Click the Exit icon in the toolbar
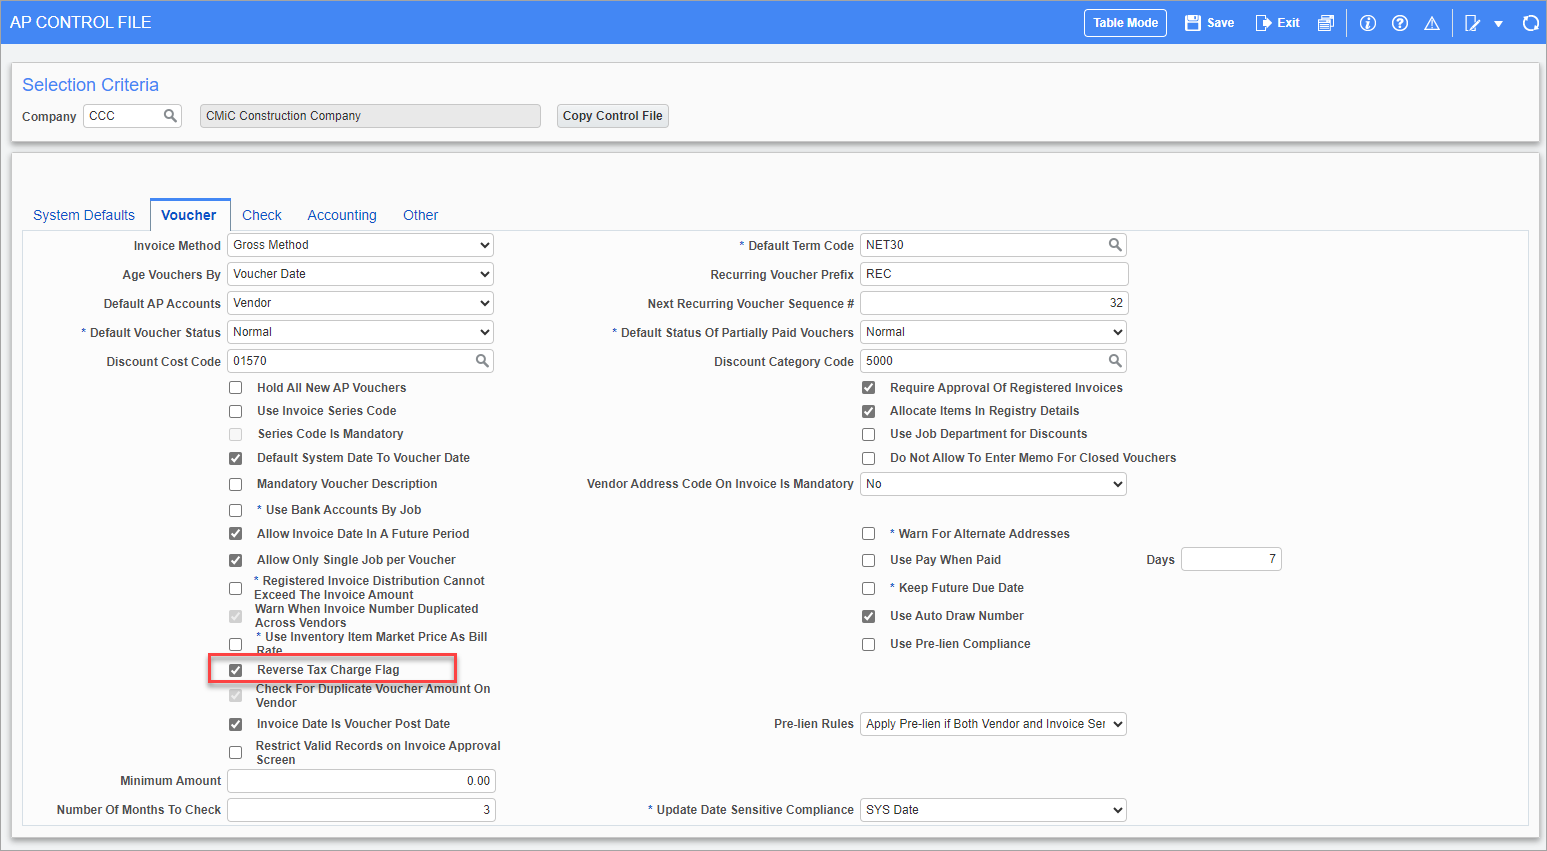The width and height of the screenshot is (1547, 851). click(x=1277, y=22)
